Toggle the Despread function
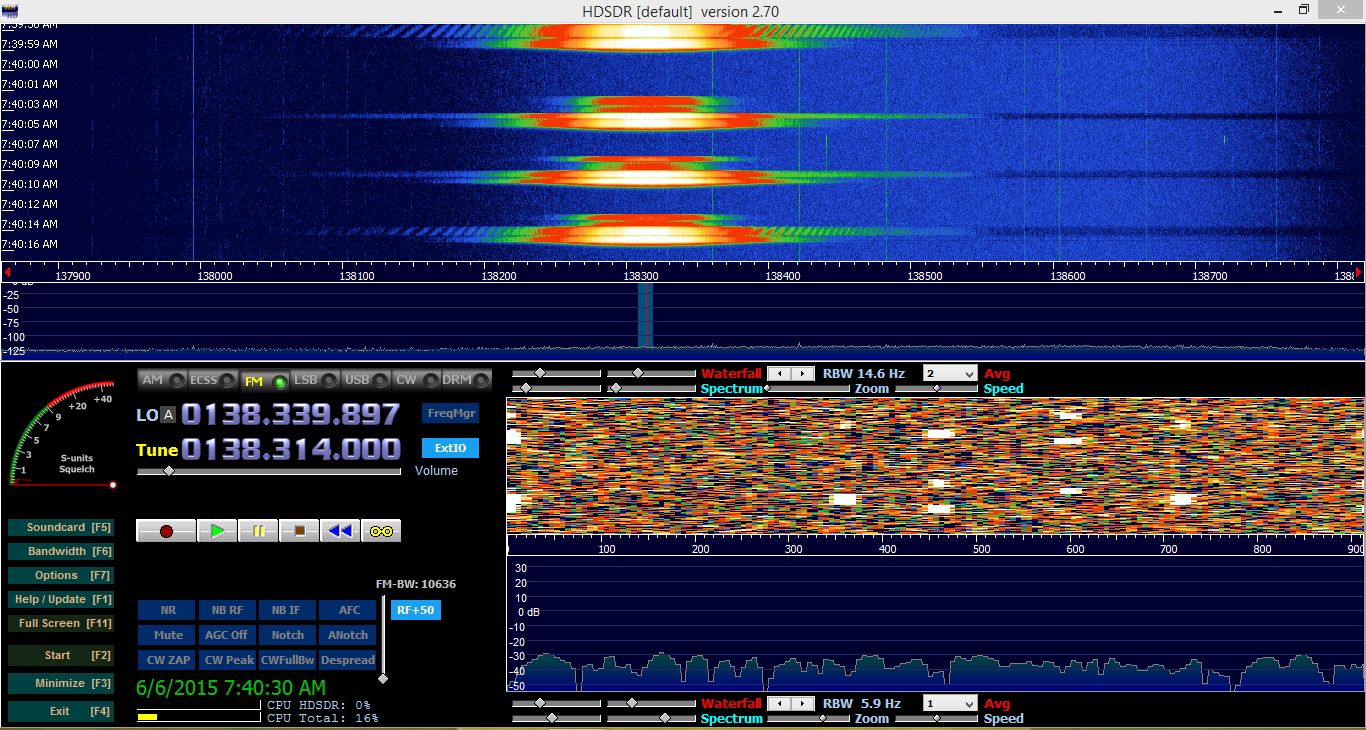 pos(348,660)
